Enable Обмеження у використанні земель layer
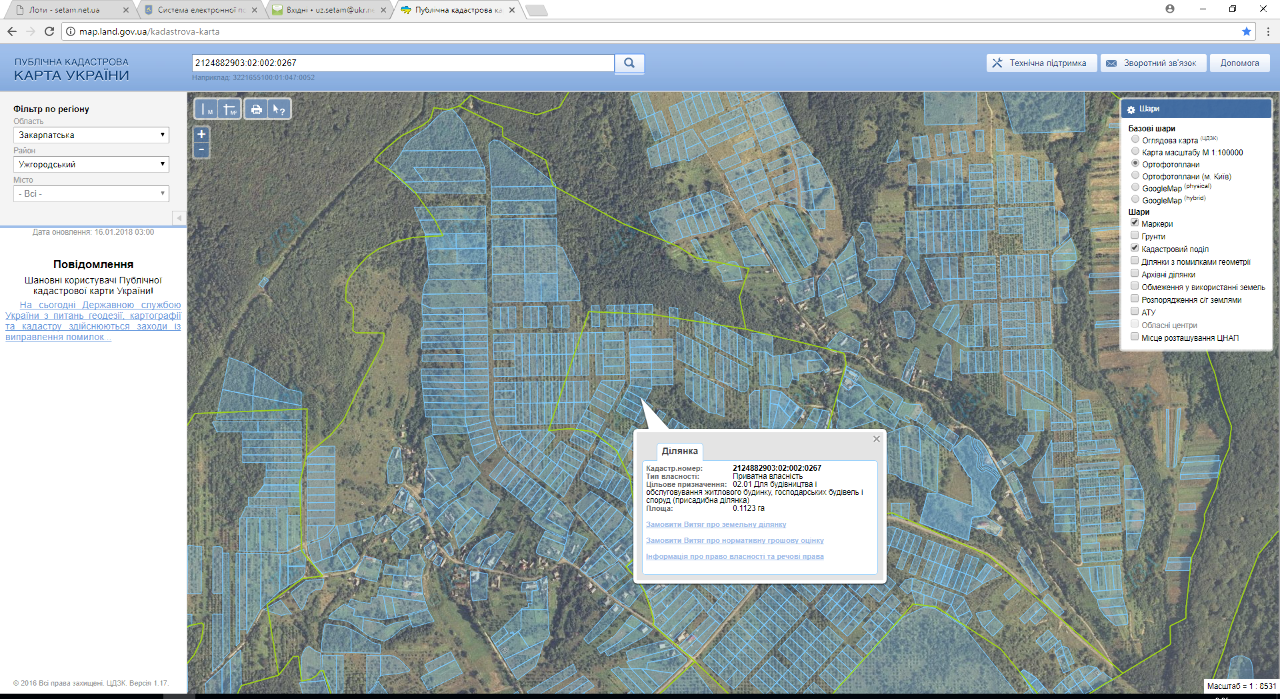This screenshot has width=1280, height=699. pos(1134,286)
